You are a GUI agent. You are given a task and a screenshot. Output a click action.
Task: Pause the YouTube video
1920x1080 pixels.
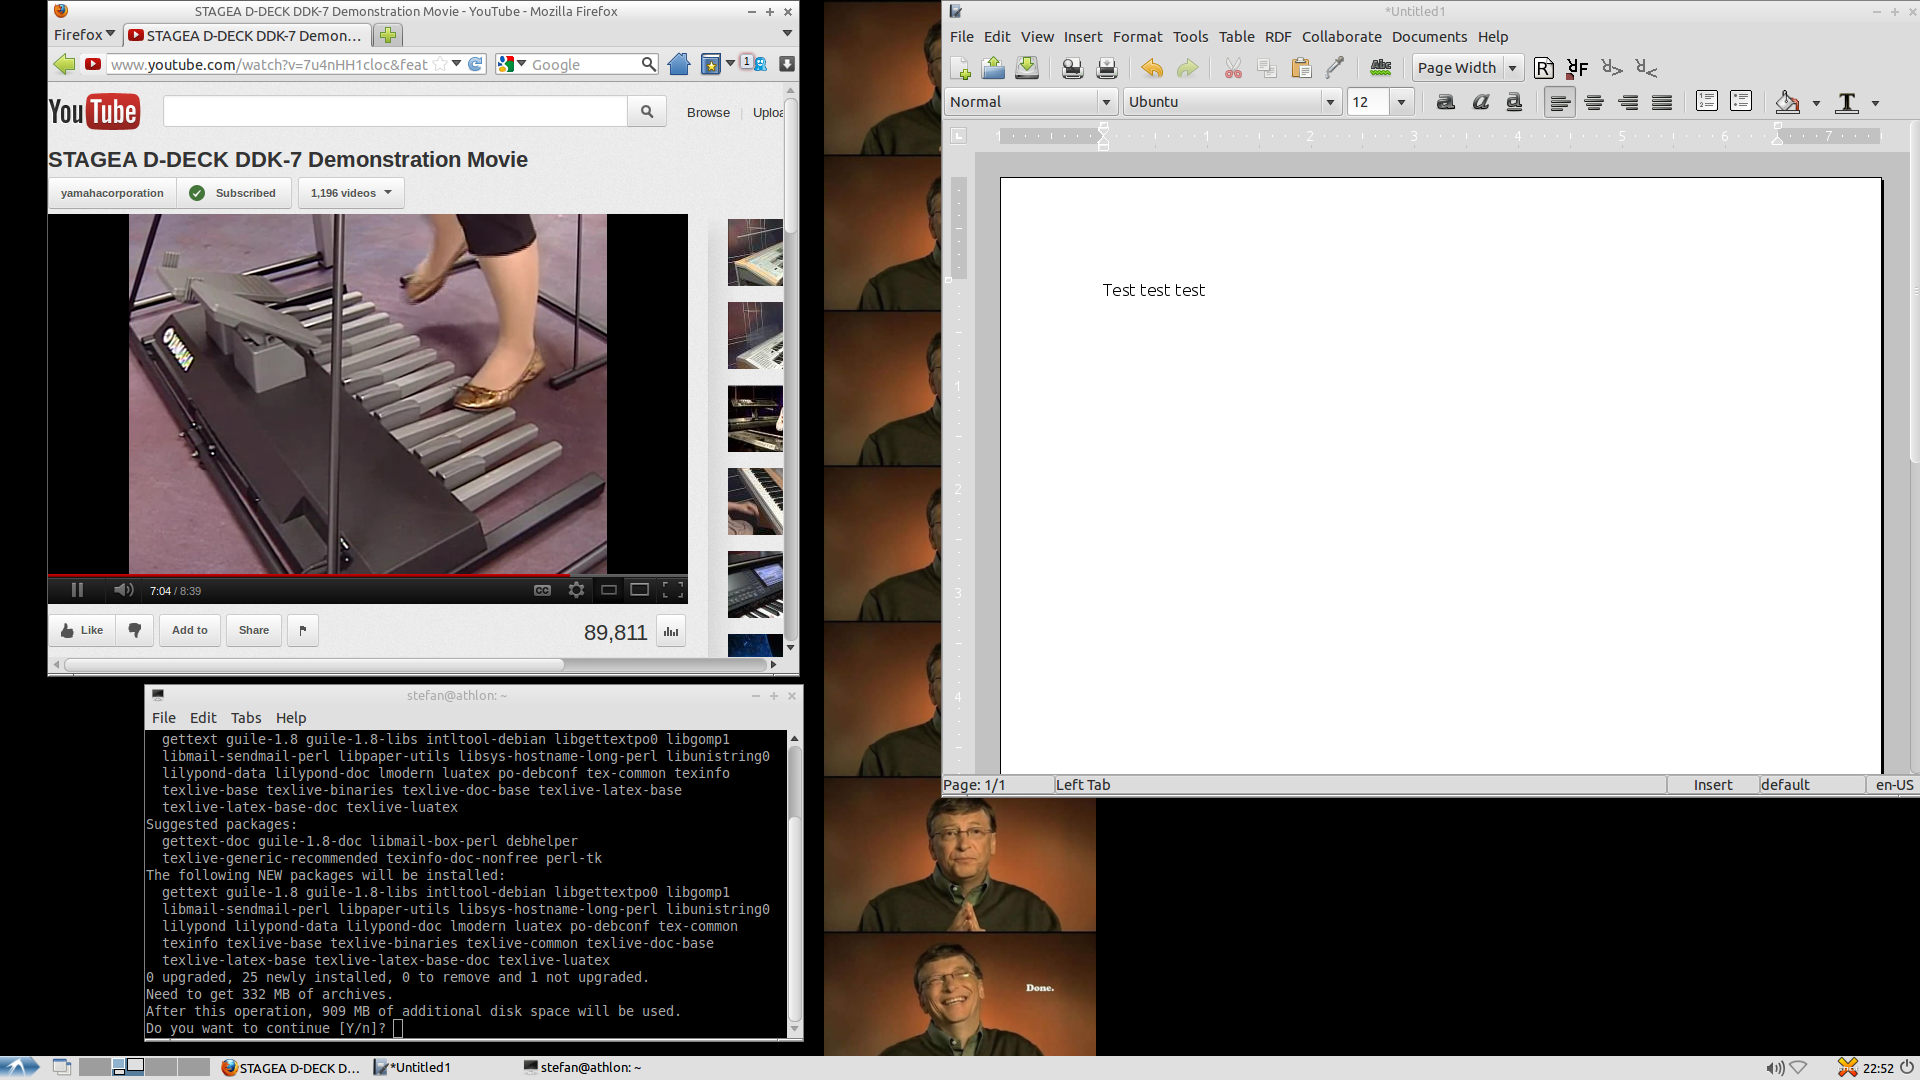click(x=77, y=590)
